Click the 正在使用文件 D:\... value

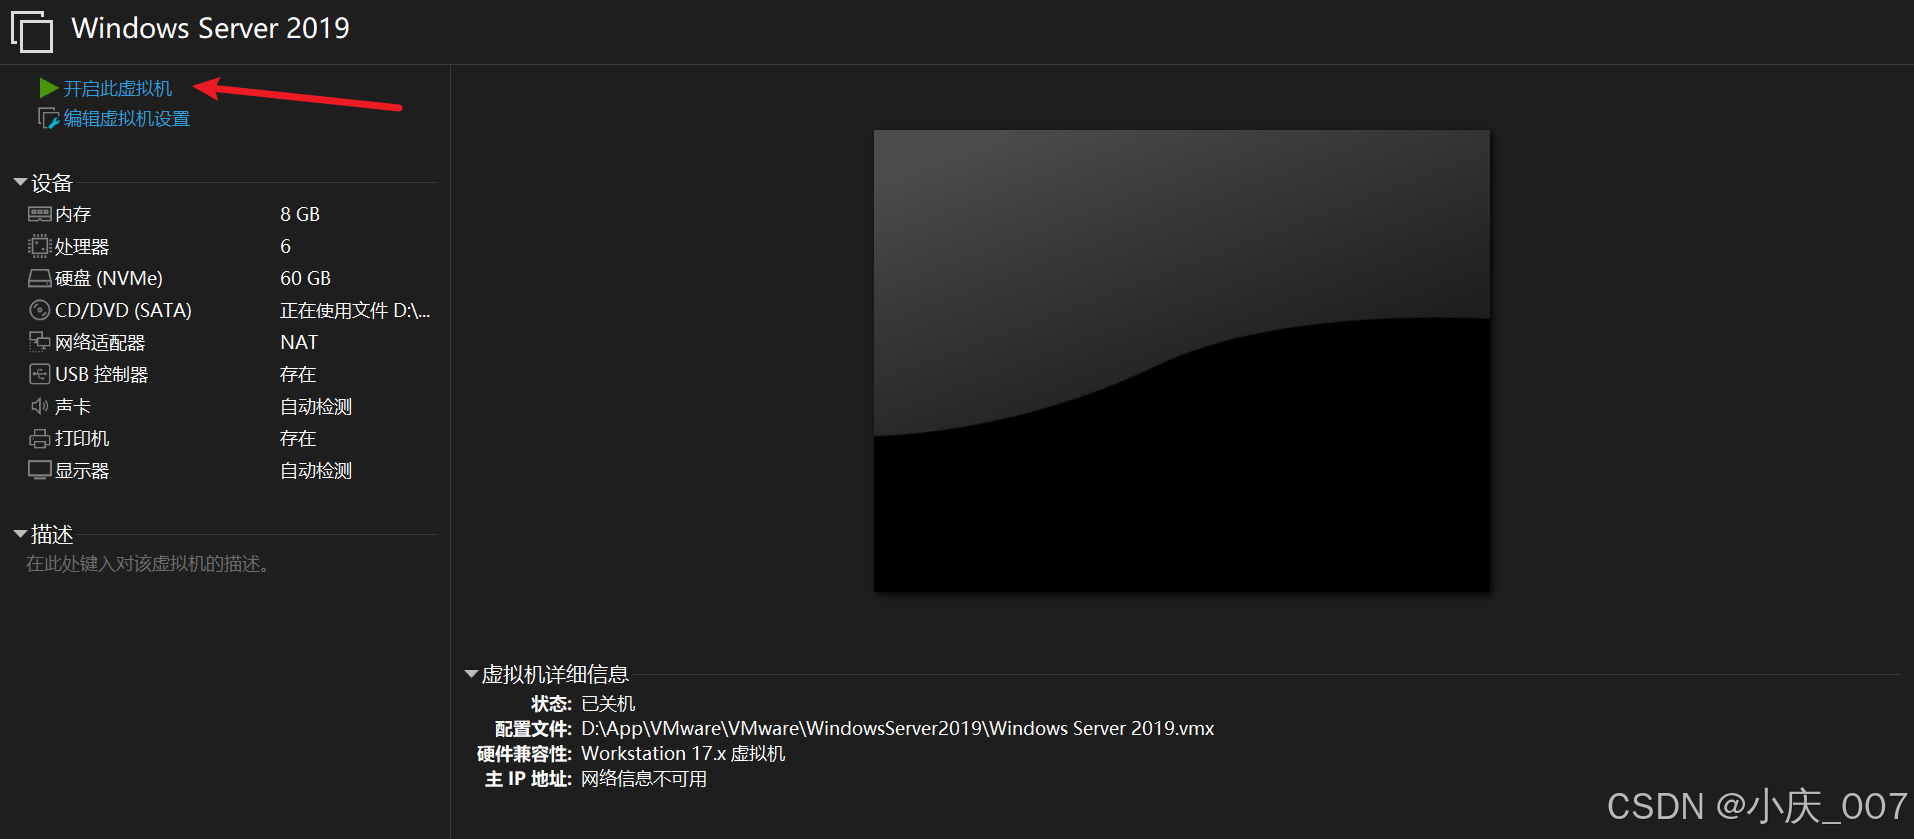tap(355, 310)
